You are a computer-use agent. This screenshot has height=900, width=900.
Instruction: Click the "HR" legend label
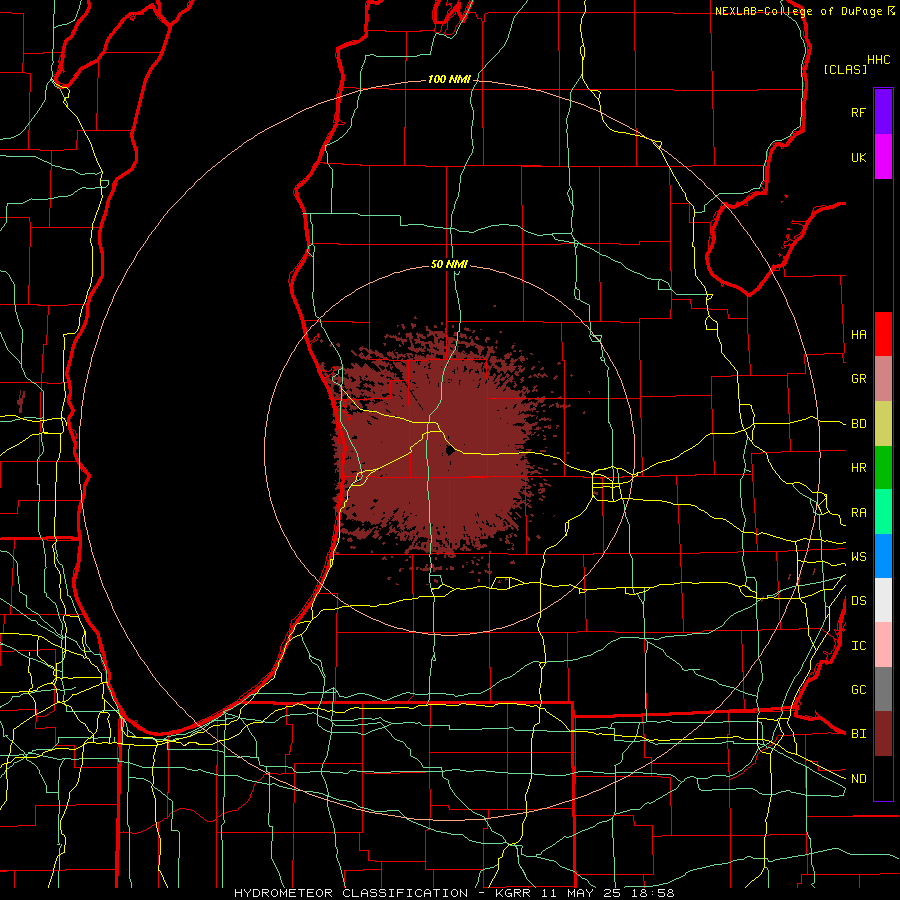(858, 468)
